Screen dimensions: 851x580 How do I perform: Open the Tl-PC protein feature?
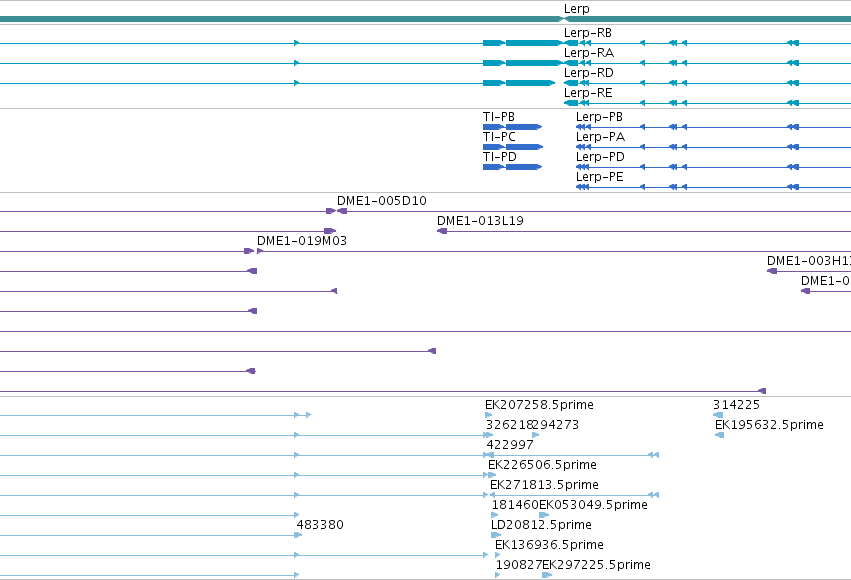(499, 137)
